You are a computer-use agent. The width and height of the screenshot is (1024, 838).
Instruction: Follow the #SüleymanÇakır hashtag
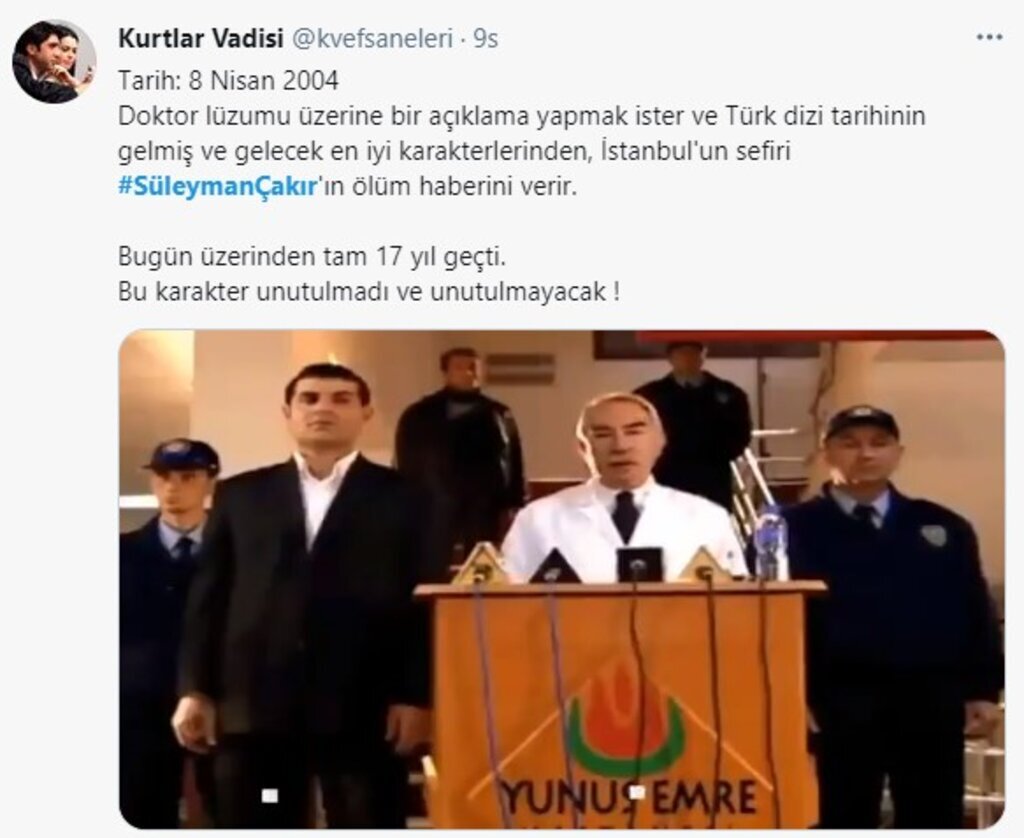click(x=217, y=187)
